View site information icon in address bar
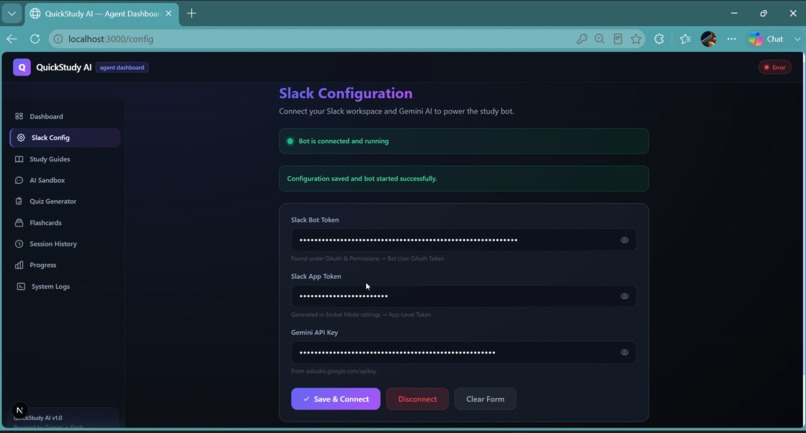The width and height of the screenshot is (806, 433). [x=58, y=39]
